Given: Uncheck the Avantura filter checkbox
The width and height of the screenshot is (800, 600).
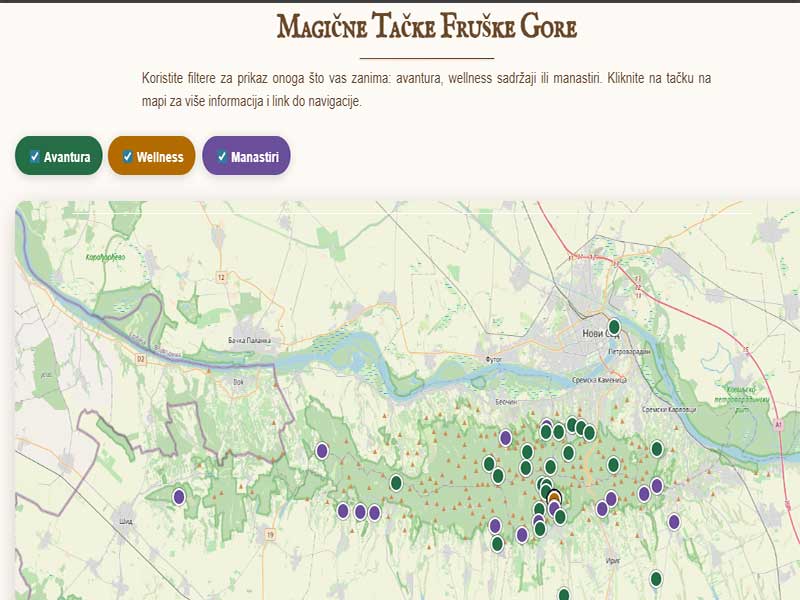Looking at the screenshot, I should [33, 157].
